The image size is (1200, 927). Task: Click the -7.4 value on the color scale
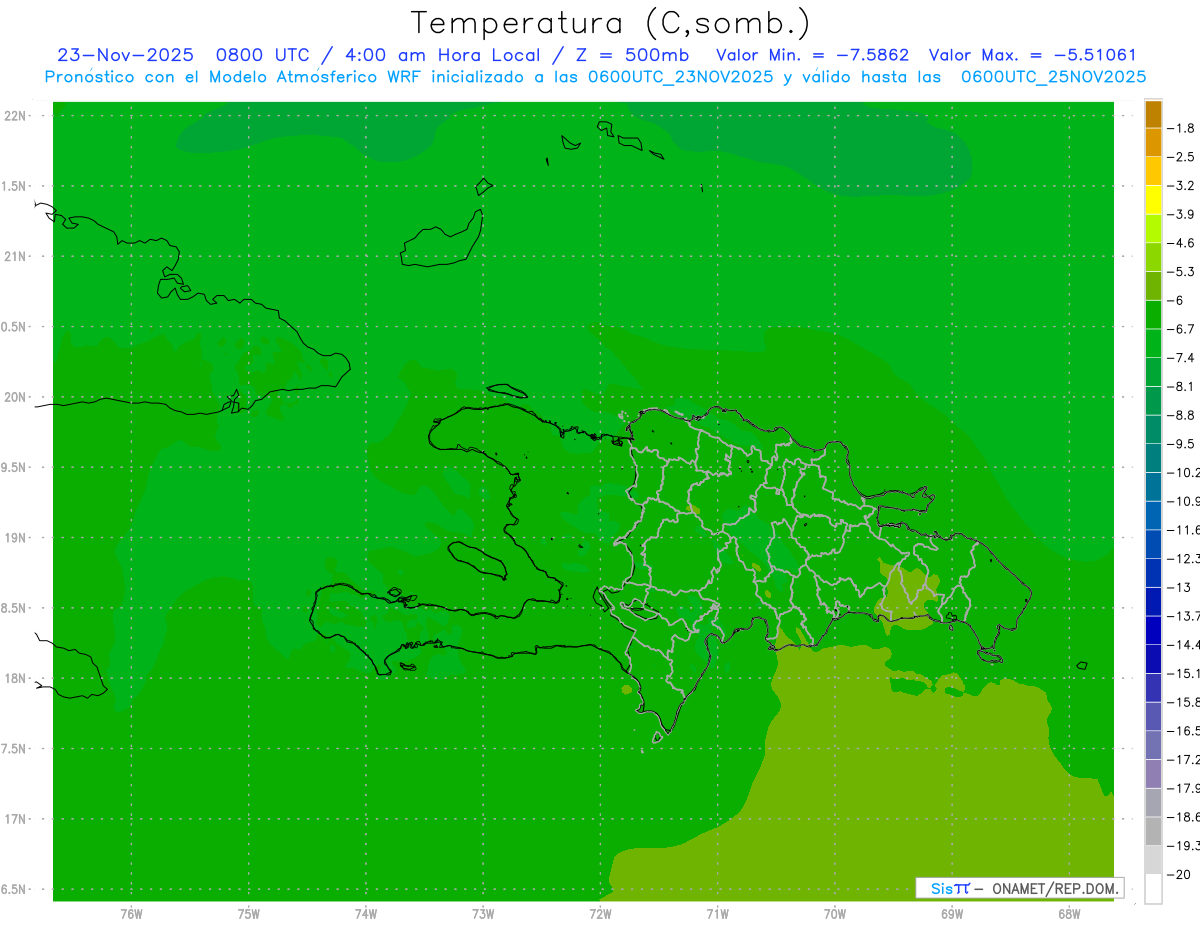point(1181,358)
